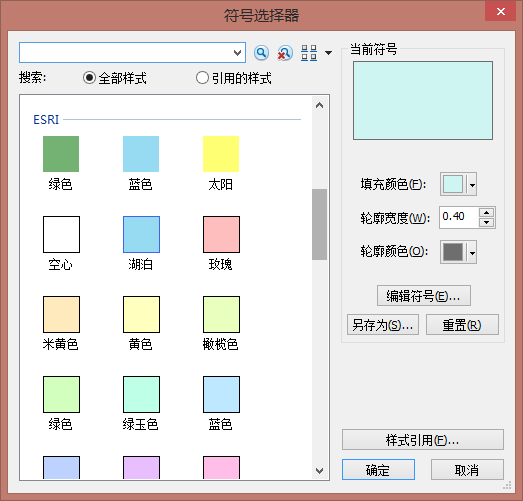
Task: Click the current symbol preview box
Action: pos(423,100)
